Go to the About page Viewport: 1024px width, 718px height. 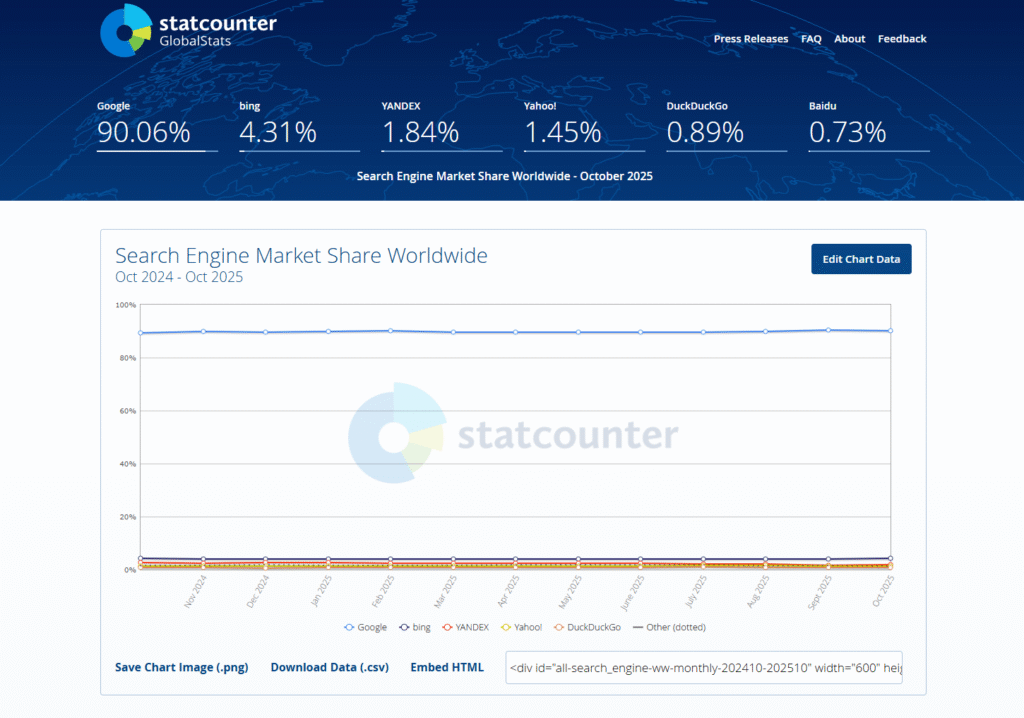tap(849, 39)
